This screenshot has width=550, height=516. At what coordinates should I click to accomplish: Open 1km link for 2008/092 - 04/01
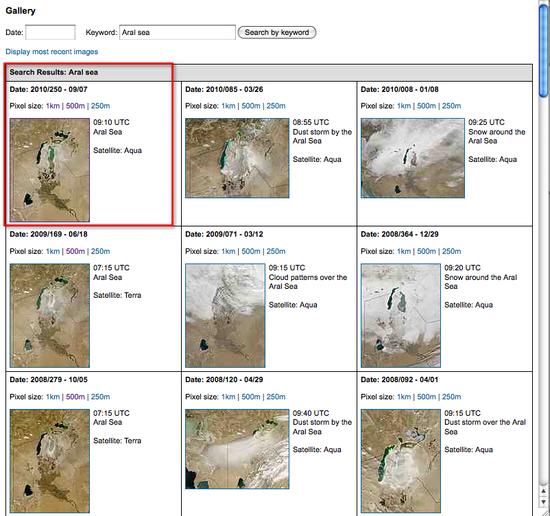tap(404, 397)
